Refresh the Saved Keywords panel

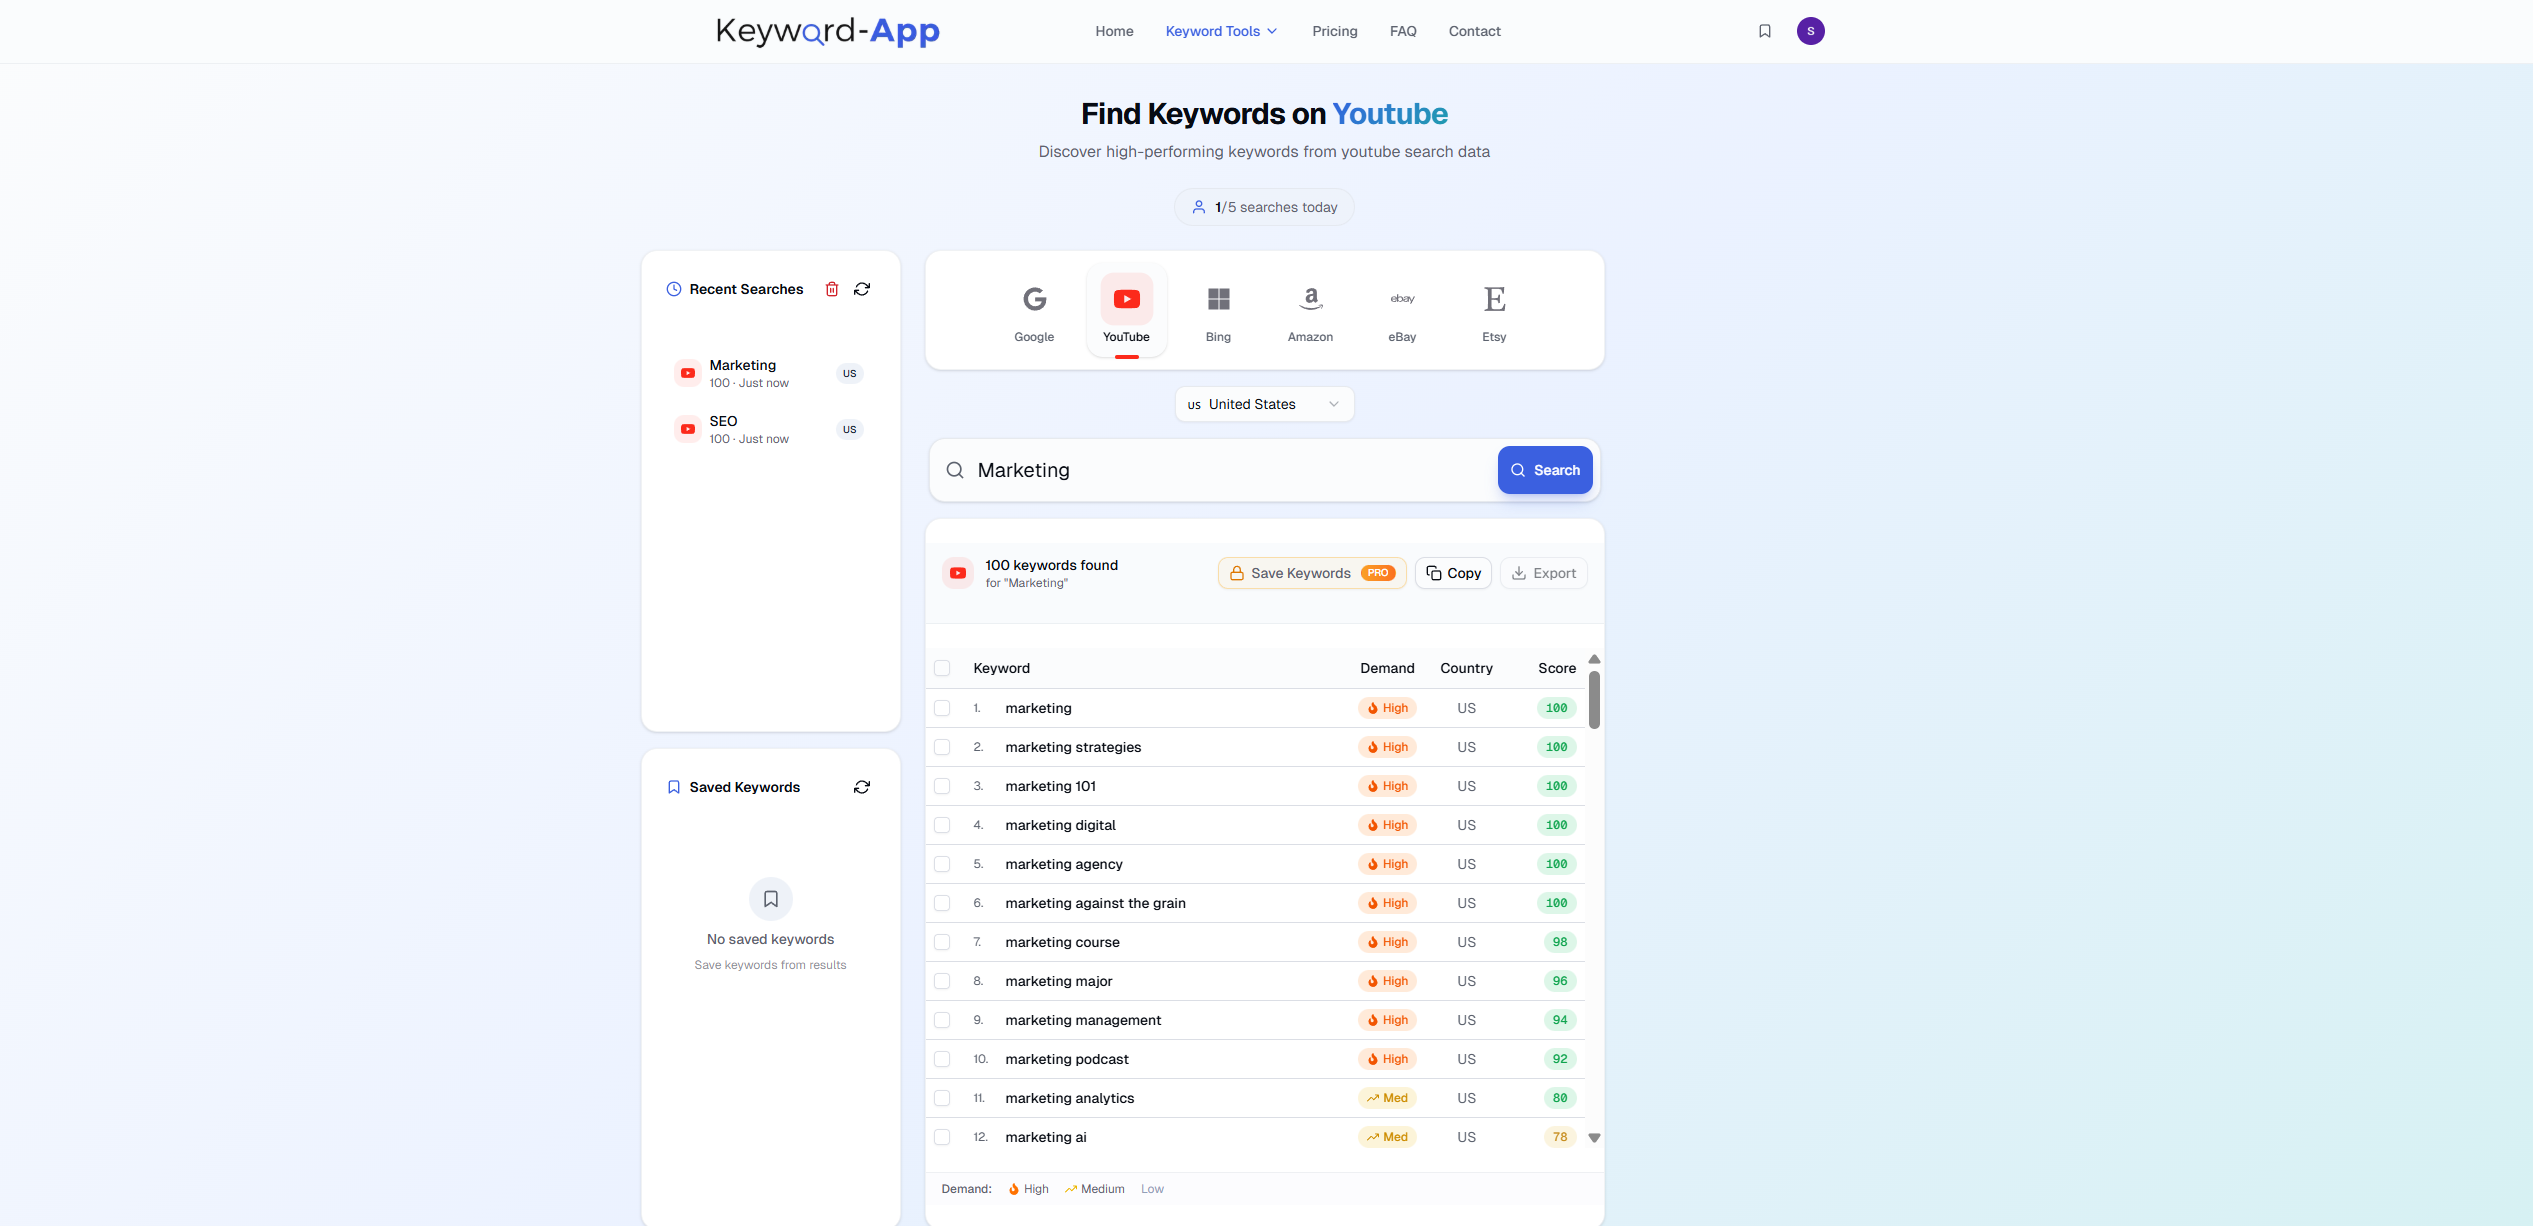[861, 787]
